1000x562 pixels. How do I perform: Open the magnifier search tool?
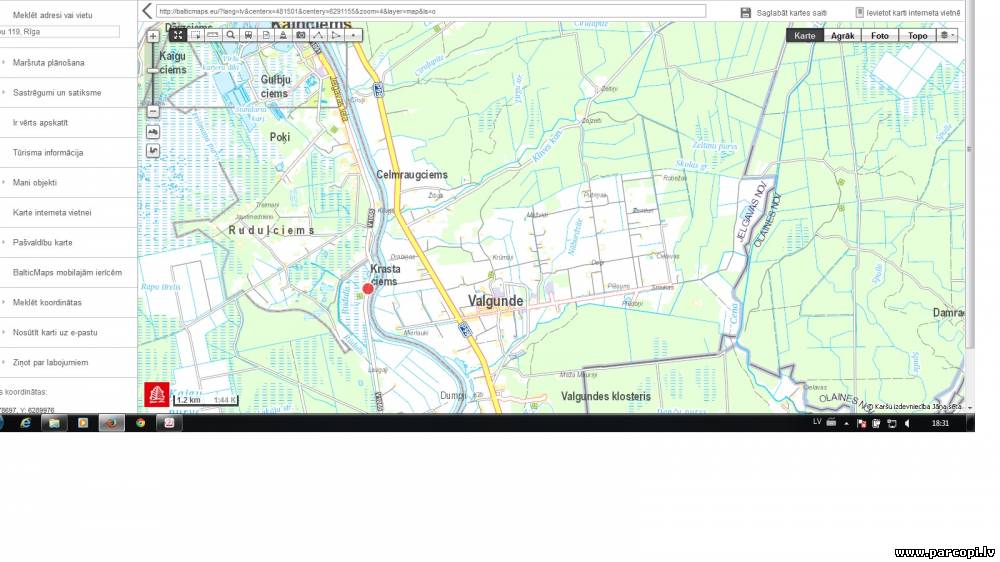tap(231, 36)
